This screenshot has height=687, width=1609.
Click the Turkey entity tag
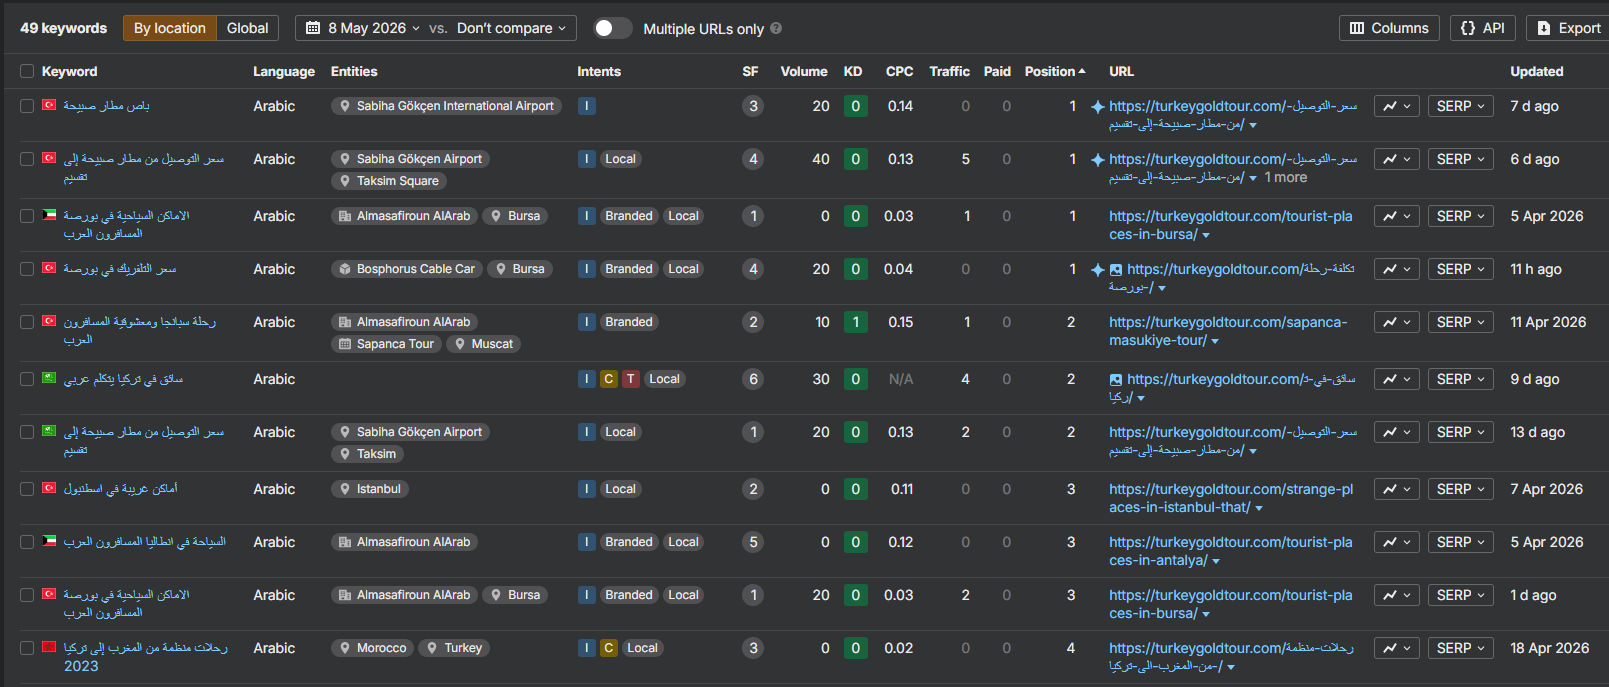click(454, 648)
